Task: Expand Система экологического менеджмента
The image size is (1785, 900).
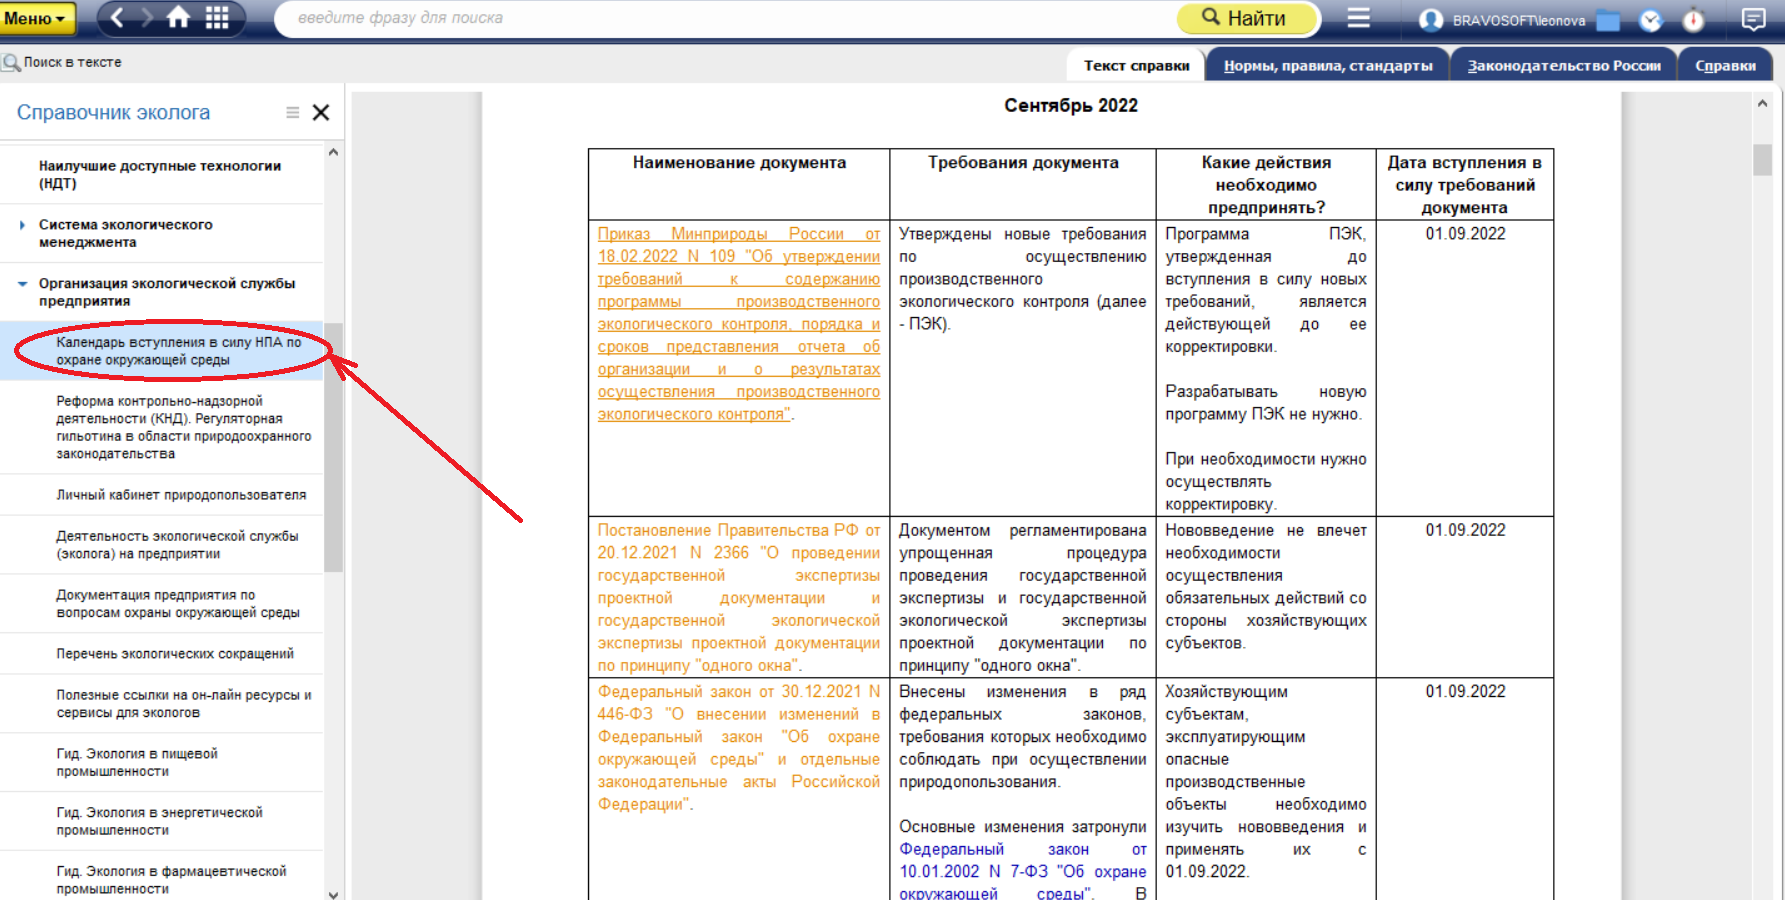Action: (22, 225)
